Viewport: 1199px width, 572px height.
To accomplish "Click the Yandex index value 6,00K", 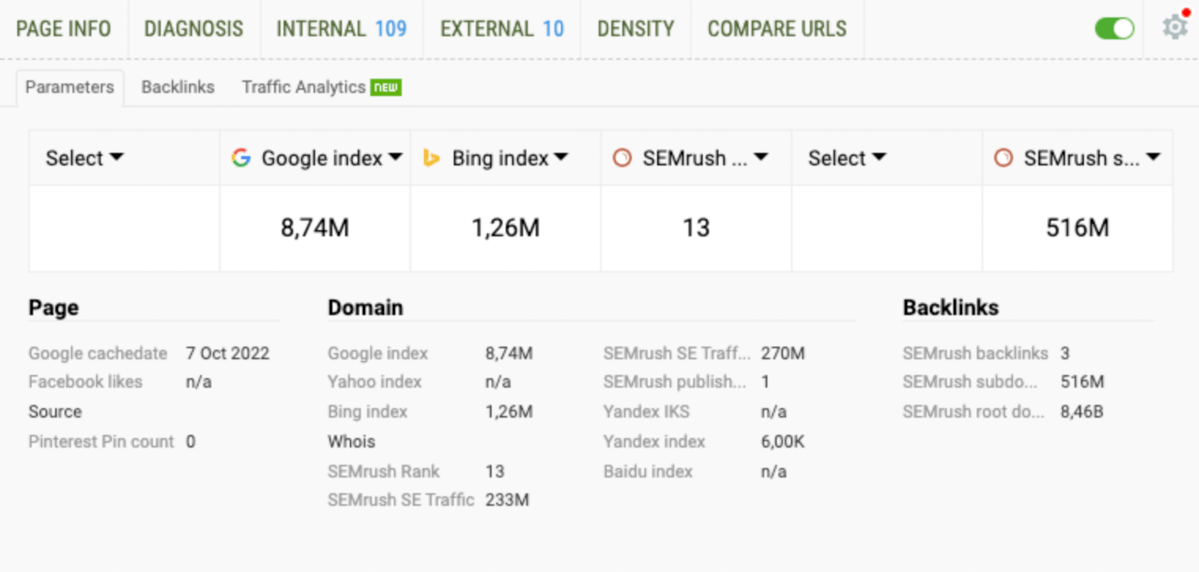I will point(783,441).
